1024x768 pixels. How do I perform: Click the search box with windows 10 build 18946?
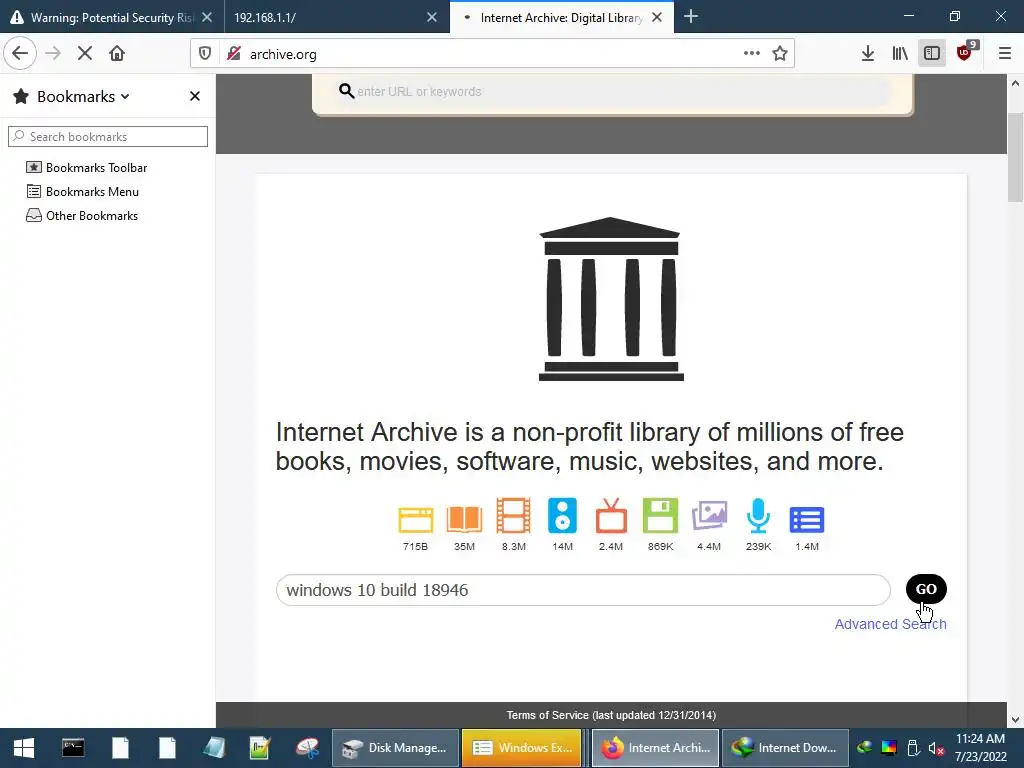click(583, 590)
